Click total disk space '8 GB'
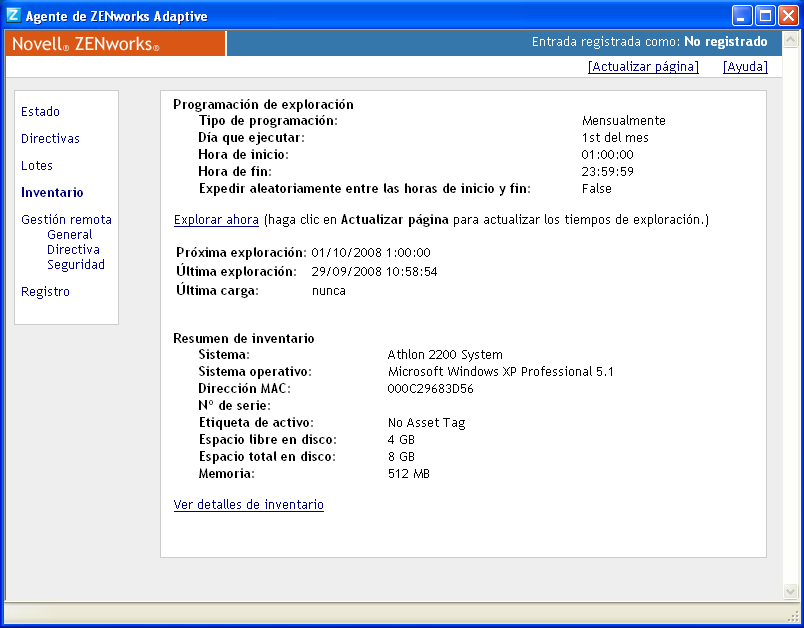The width and height of the screenshot is (804, 628). [x=401, y=456]
